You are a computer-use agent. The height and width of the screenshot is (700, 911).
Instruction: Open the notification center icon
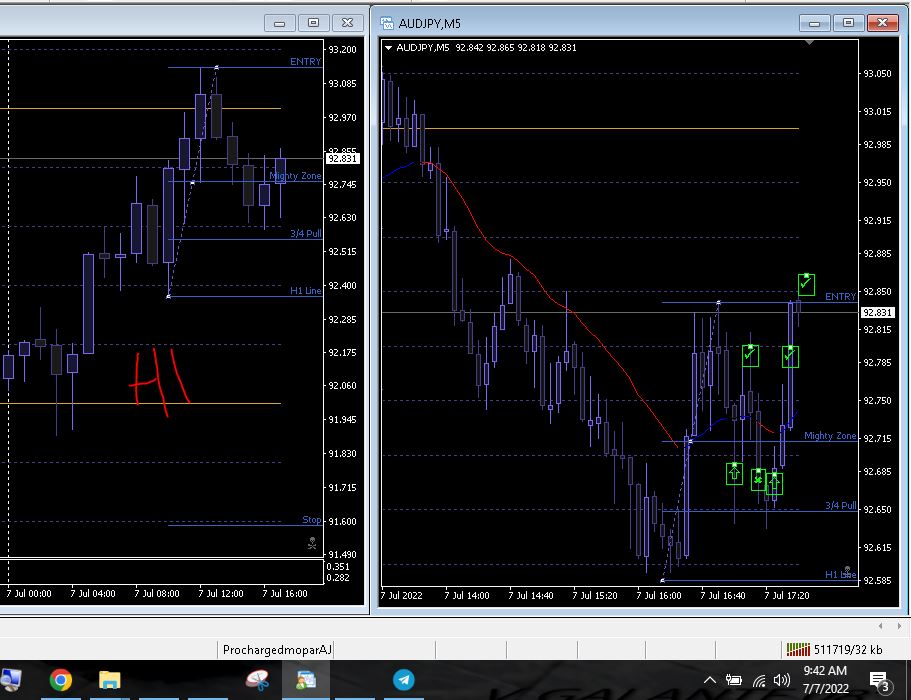(881, 681)
